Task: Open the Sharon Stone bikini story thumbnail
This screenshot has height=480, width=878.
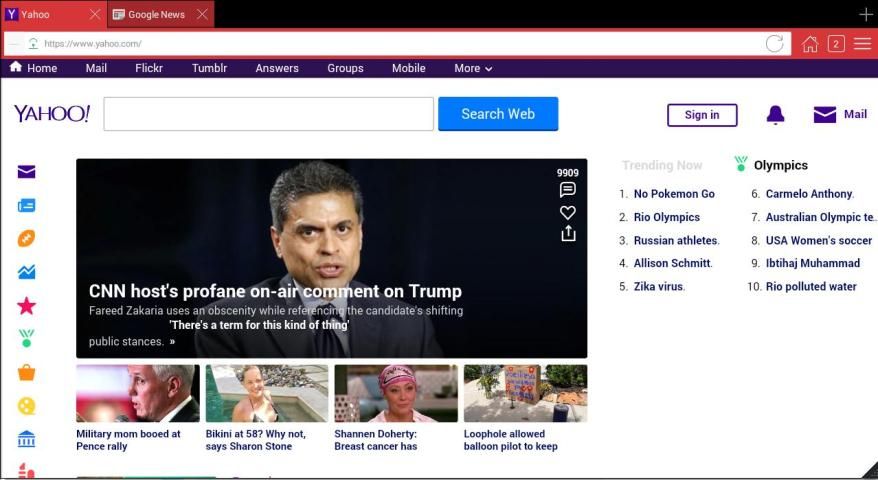Action: (x=267, y=393)
